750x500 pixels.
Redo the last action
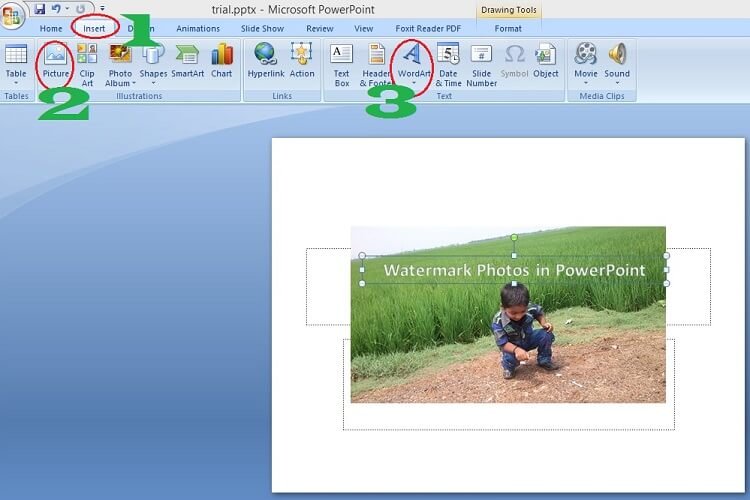pos(80,9)
